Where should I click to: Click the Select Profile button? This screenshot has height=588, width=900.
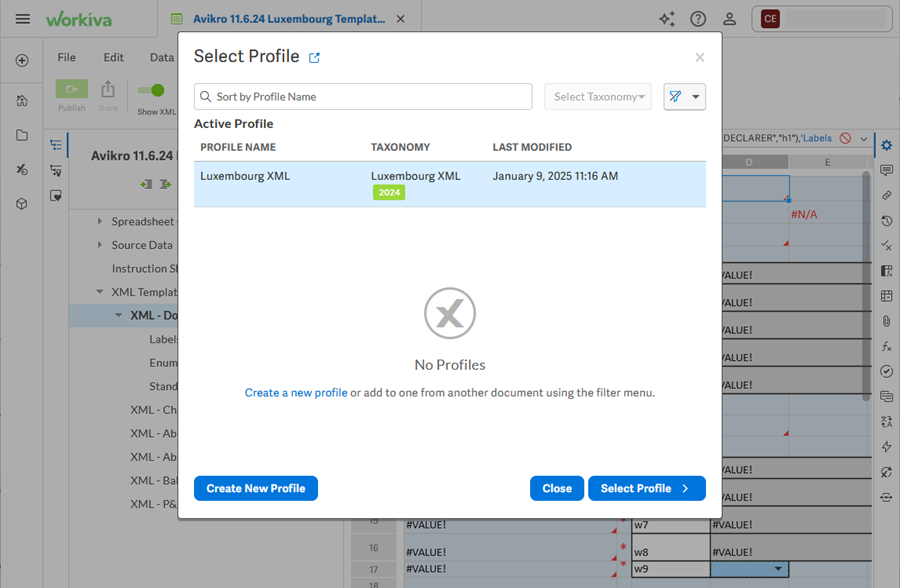coord(647,488)
